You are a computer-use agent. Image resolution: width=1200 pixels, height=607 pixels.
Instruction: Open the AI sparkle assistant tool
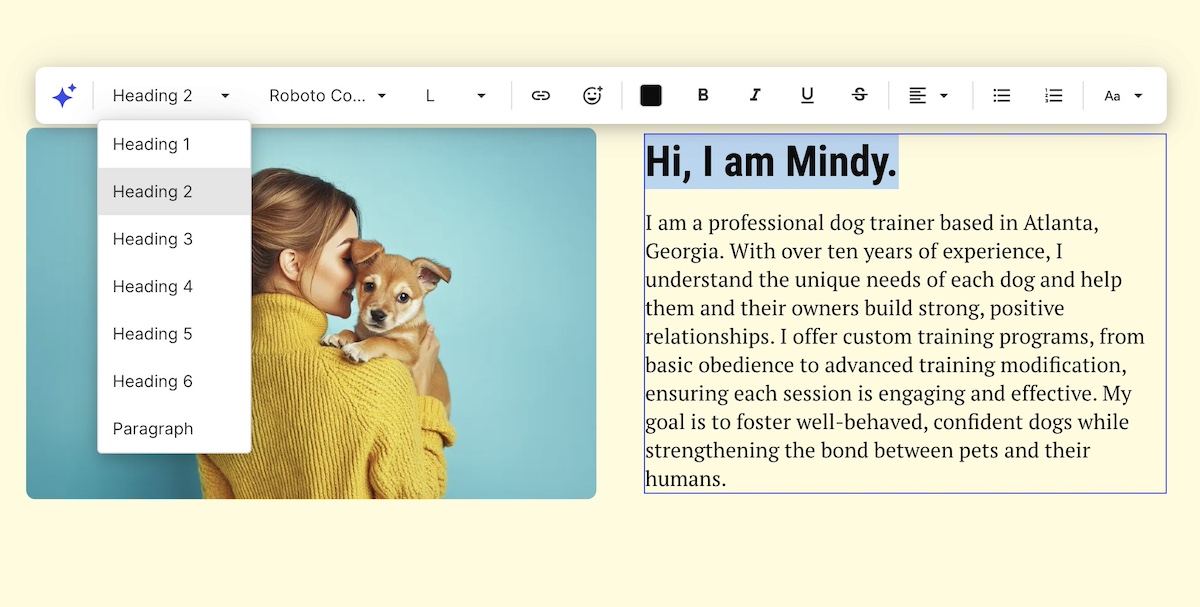(64, 96)
